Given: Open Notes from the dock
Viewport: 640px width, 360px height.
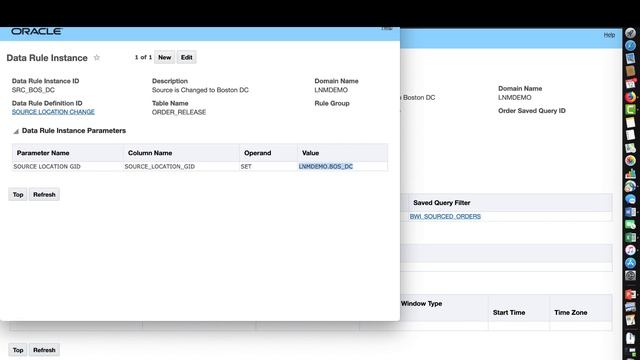Looking at the screenshot, I should [x=631, y=122].
